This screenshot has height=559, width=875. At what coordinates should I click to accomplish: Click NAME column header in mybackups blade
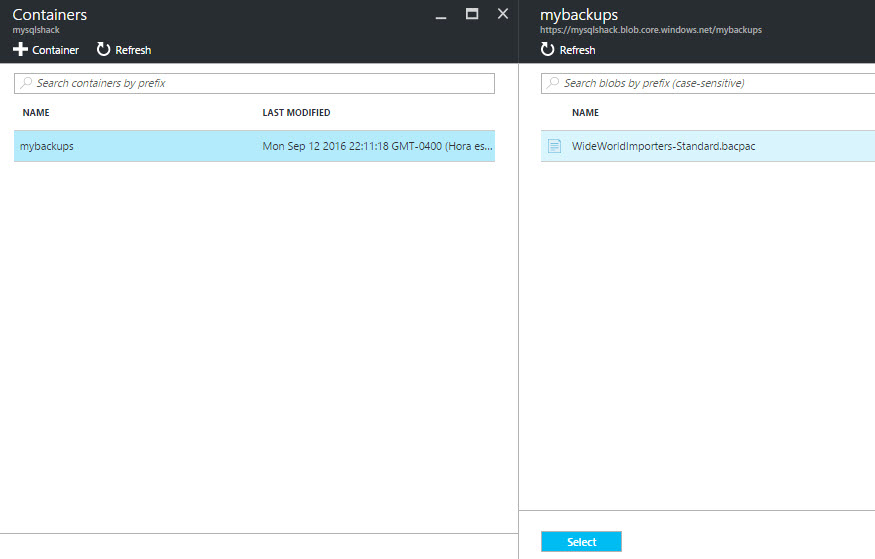click(585, 113)
